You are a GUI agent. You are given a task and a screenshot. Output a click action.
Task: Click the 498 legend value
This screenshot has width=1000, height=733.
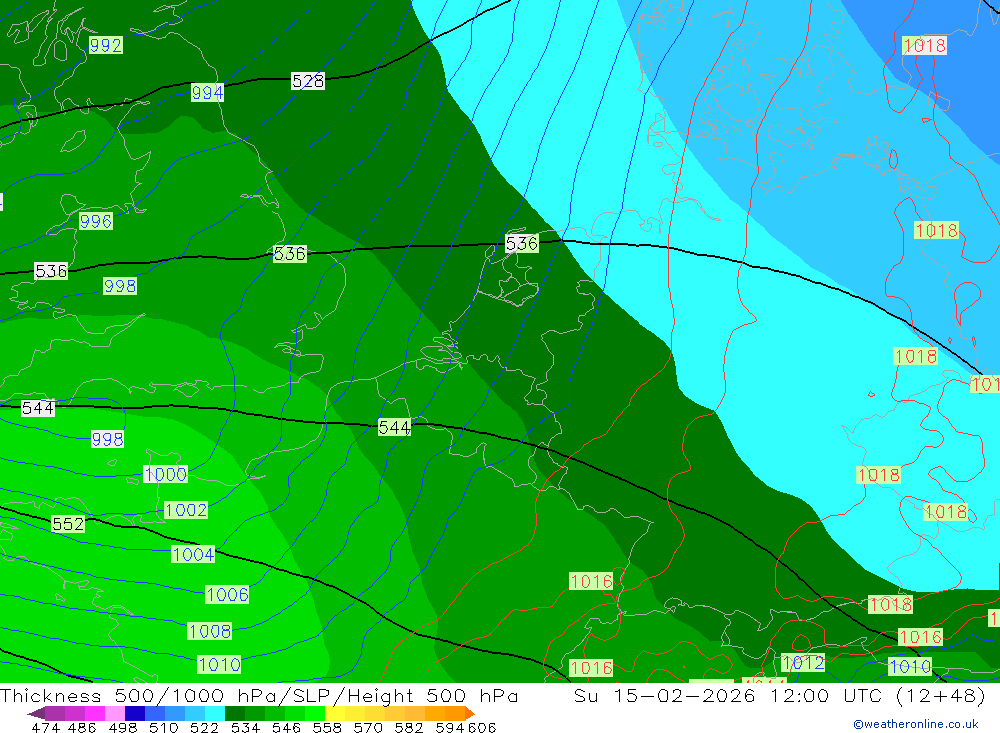(x=123, y=727)
